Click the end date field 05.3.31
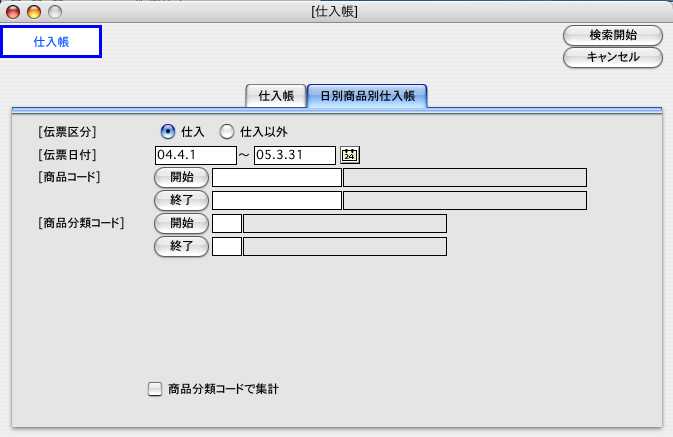The image size is (673, 437). tap(294, 155)
